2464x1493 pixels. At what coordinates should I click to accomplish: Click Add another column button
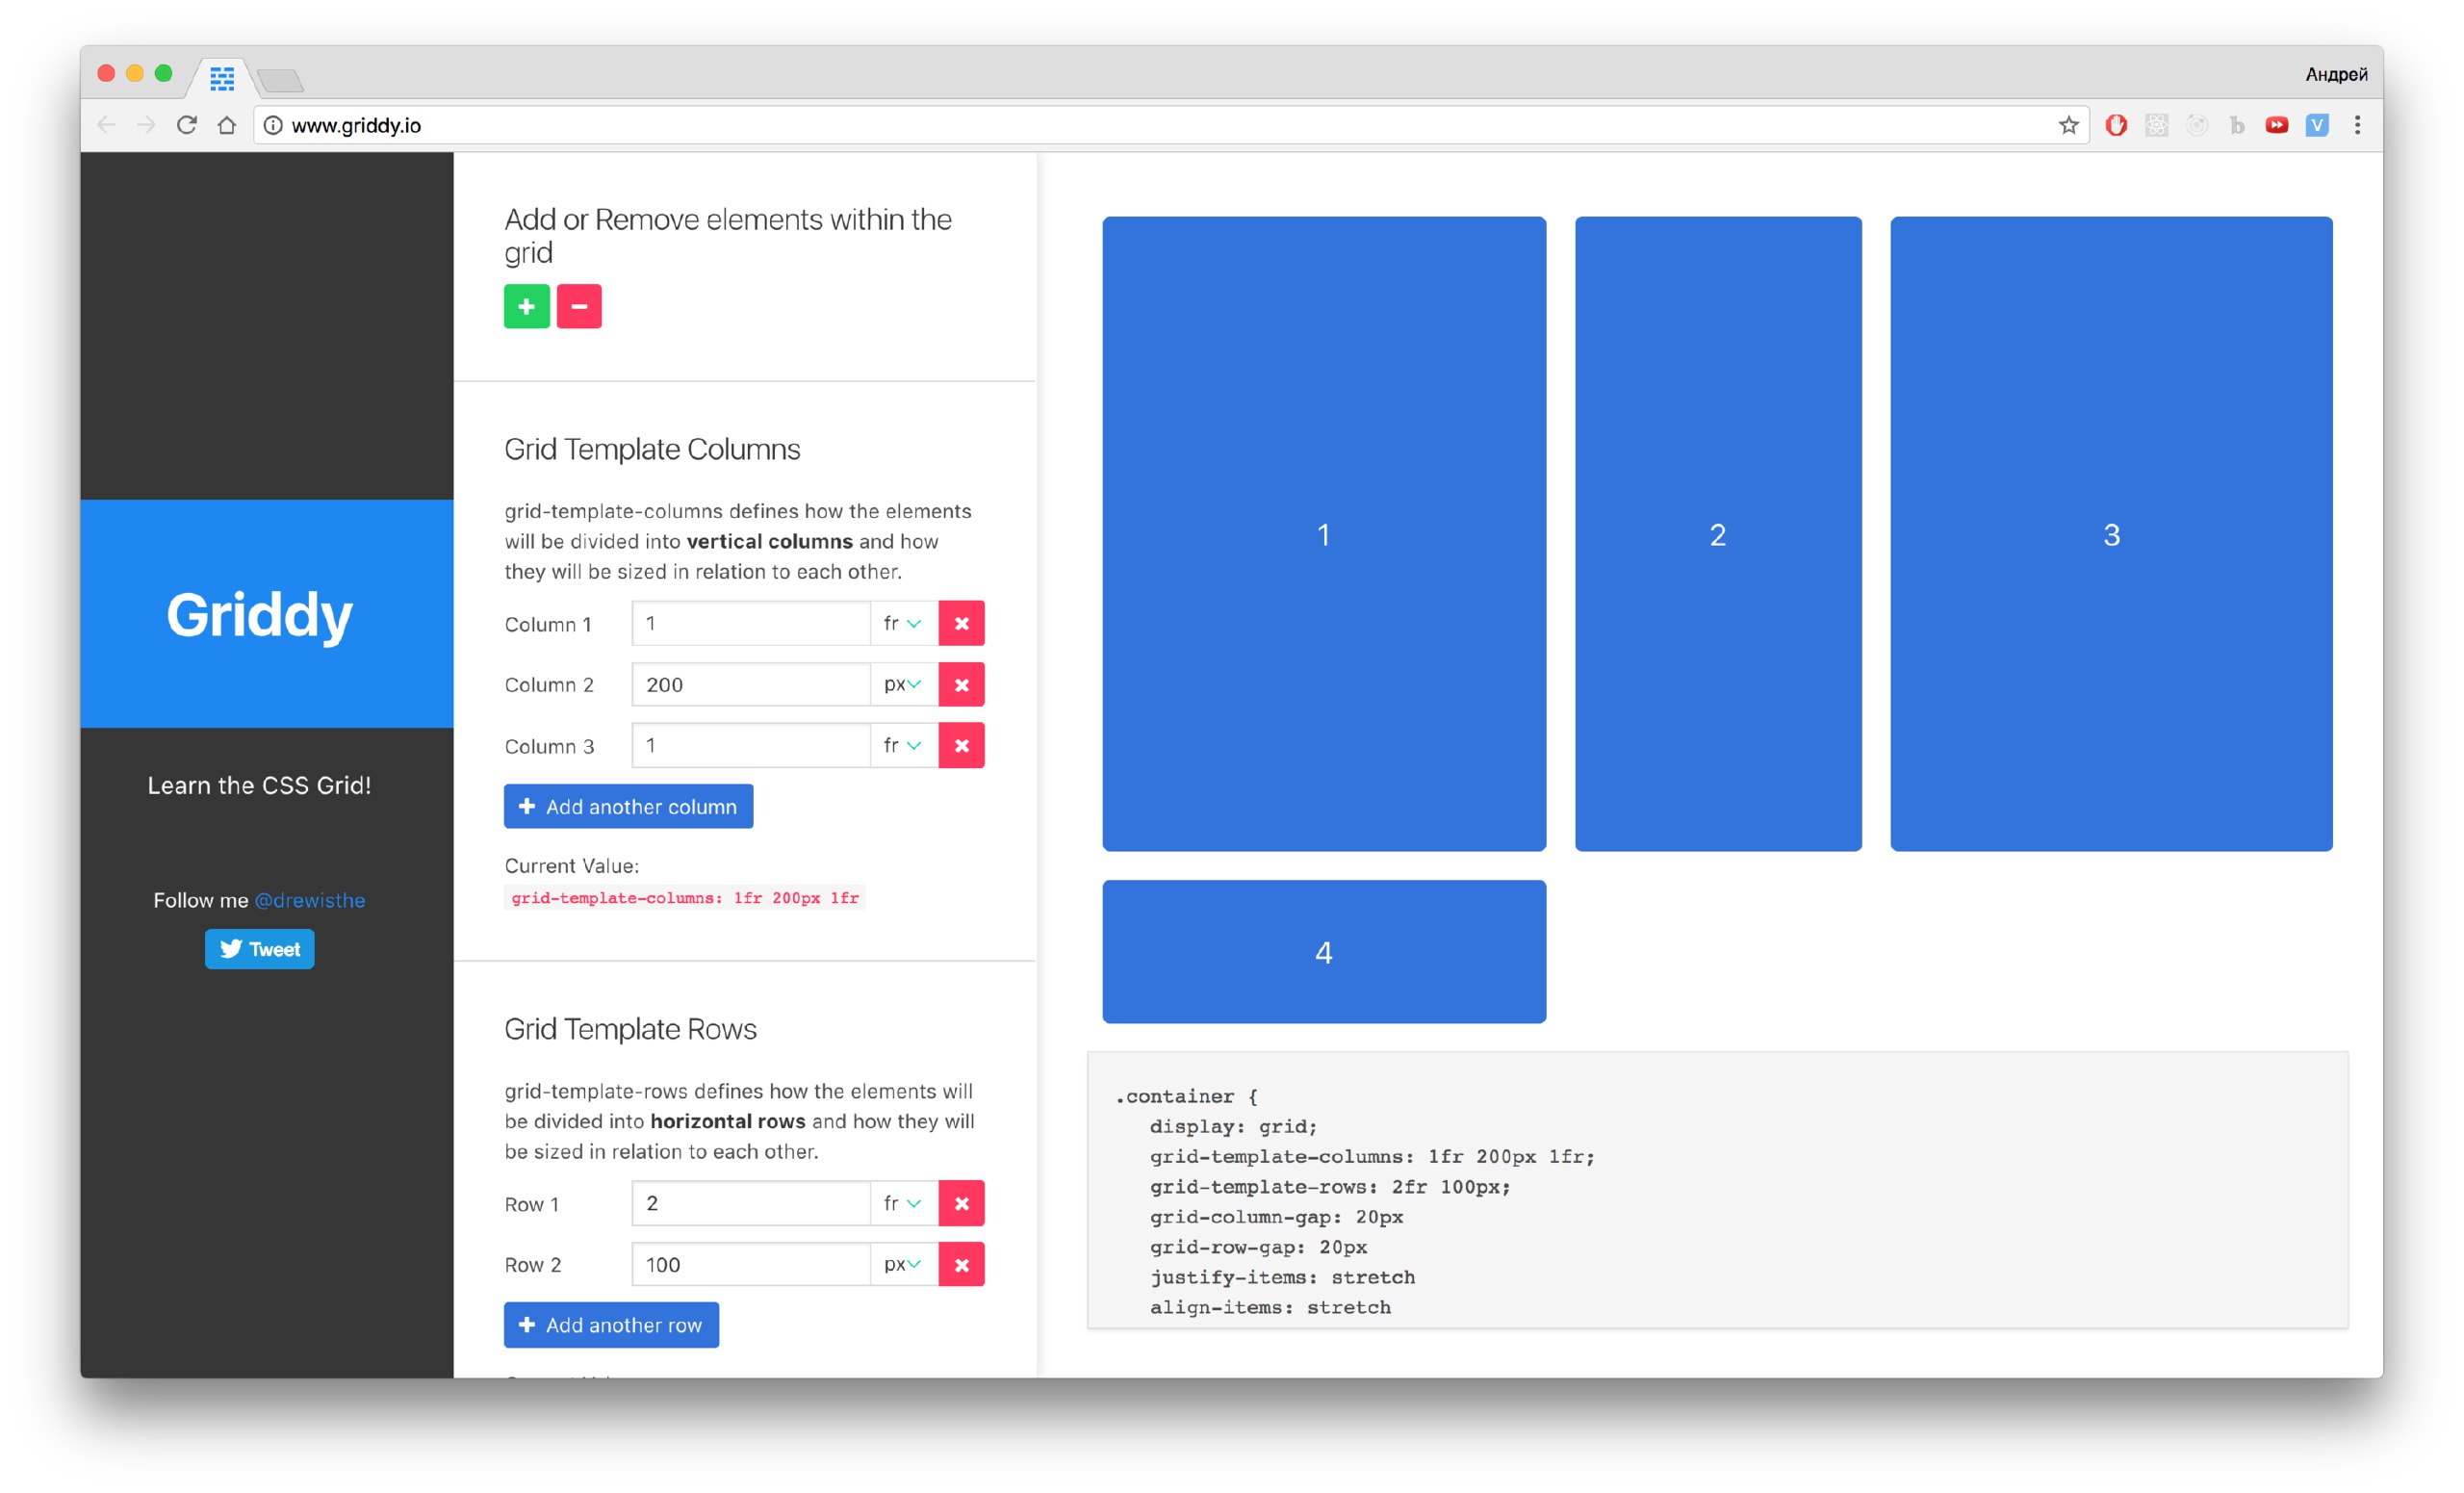point(628,807)
